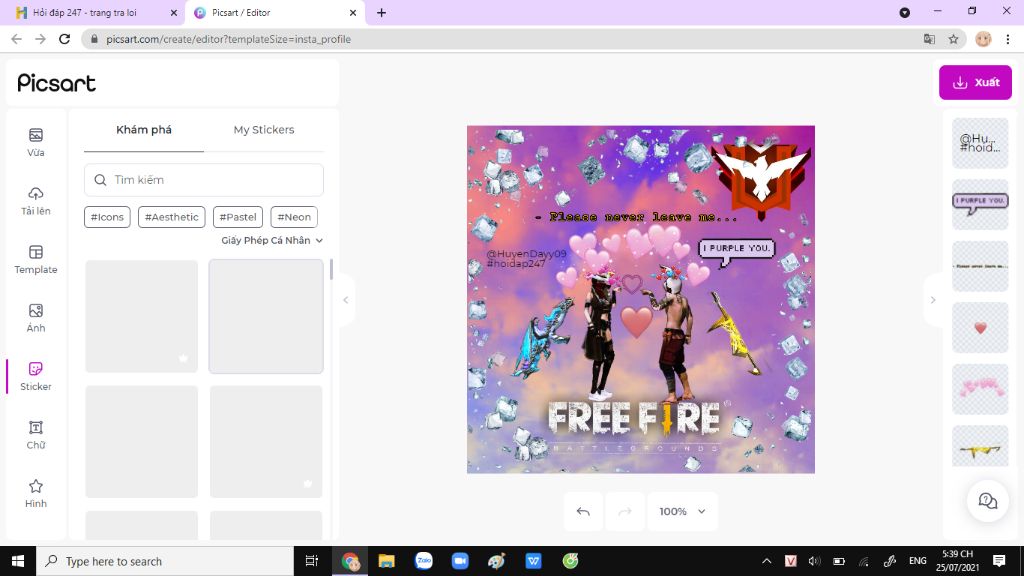The height and width of the screenshot is (576, 1024).
Task: Reload the browser page
Action: 64,39
